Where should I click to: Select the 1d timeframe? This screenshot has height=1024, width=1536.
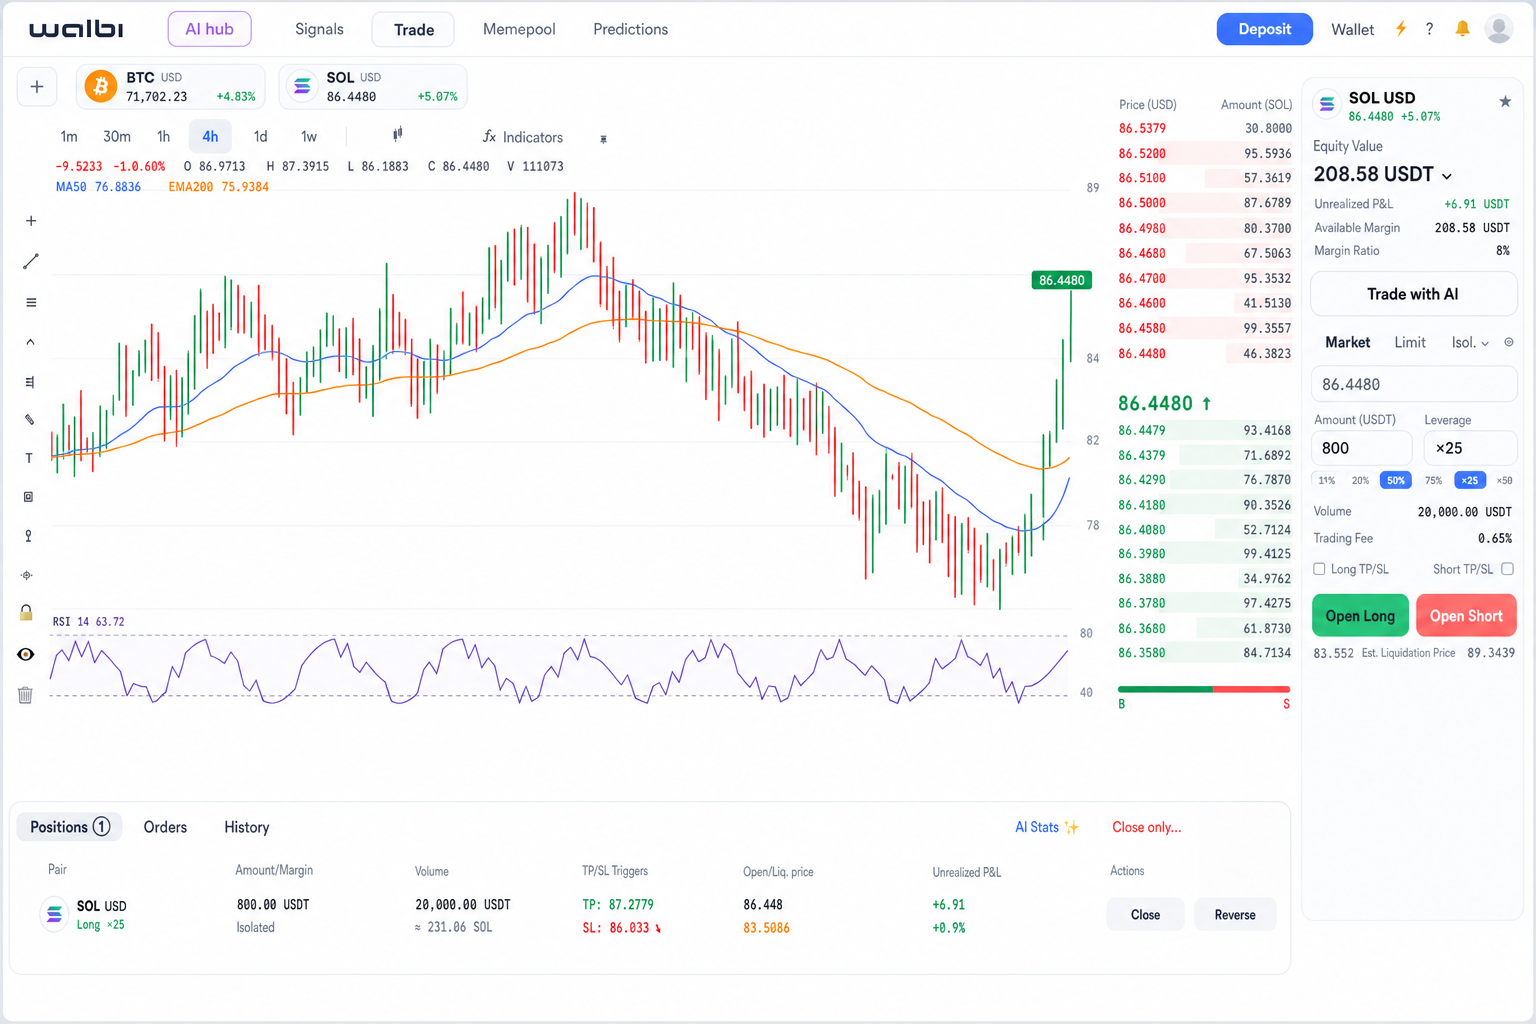pyautogui.click(x=260, y=136)
